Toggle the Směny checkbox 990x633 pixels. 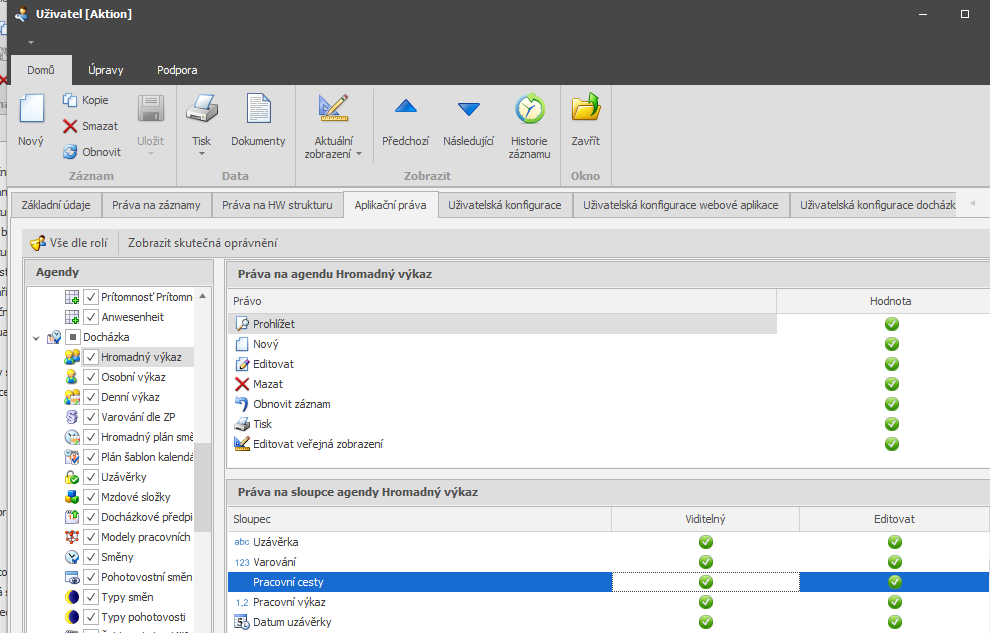point(91,557)
